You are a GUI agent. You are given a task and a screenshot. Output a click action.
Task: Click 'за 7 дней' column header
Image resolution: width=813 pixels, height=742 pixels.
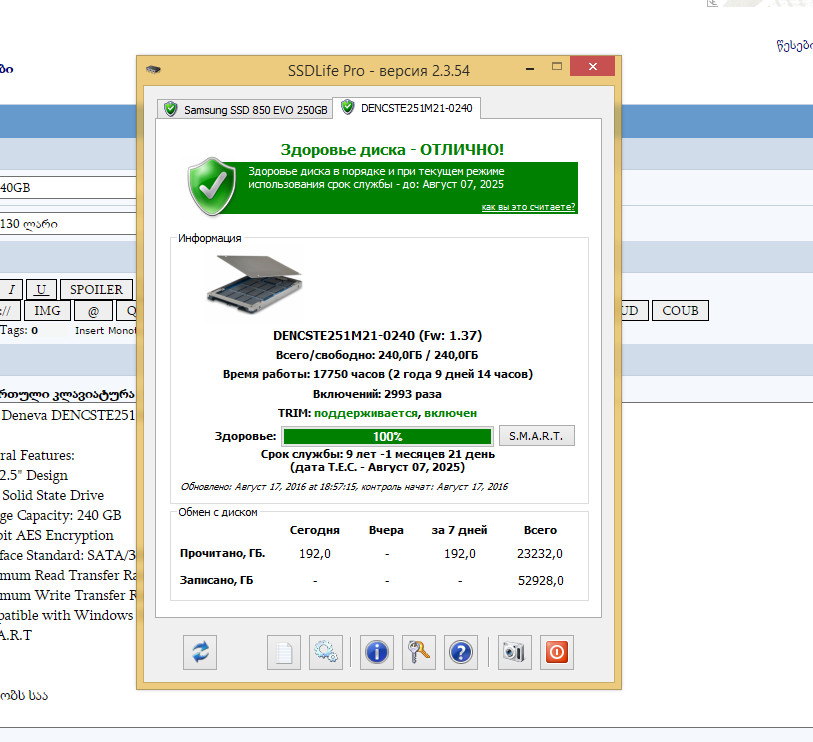(x=459, y=530)
